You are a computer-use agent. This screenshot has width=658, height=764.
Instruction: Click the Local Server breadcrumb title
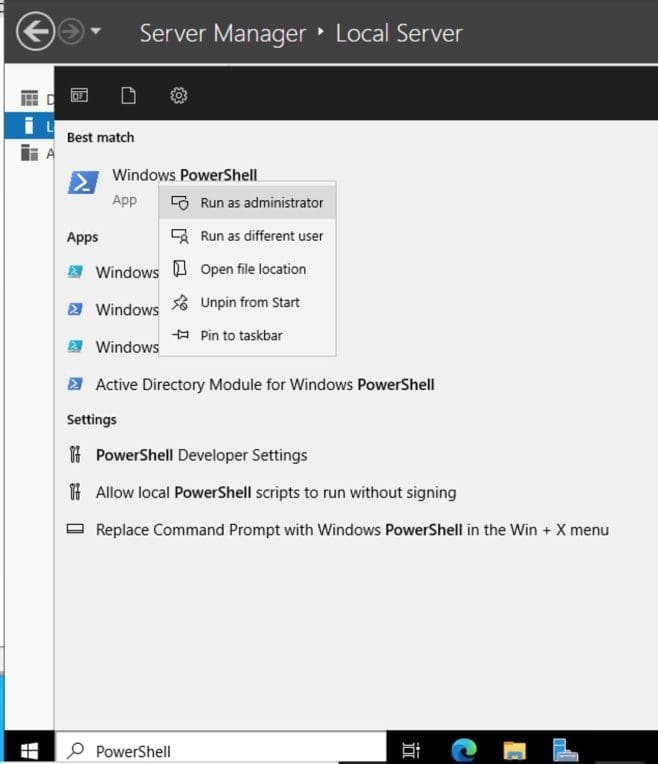coord(399,33)
